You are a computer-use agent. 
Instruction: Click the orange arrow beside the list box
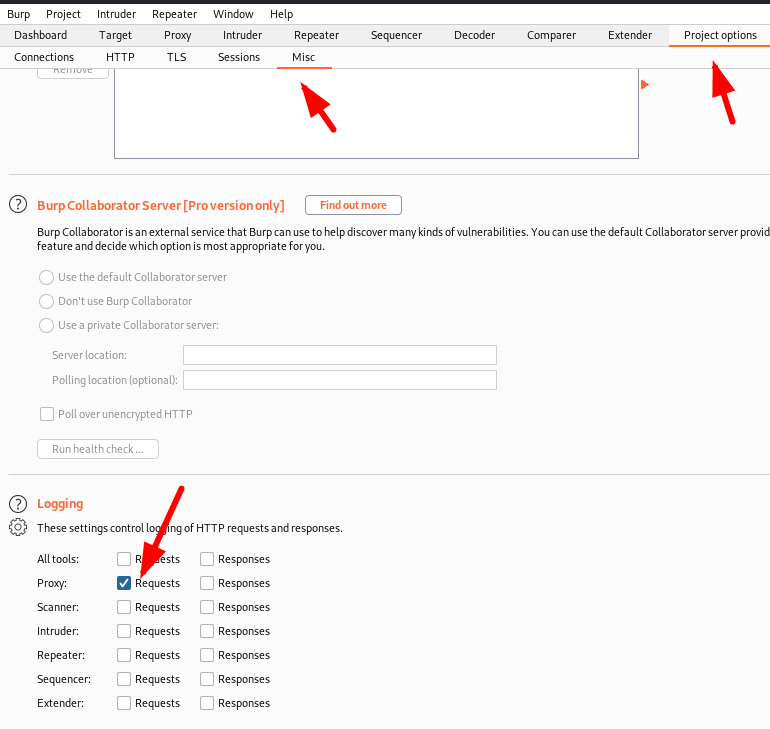(x=645, y=84)
